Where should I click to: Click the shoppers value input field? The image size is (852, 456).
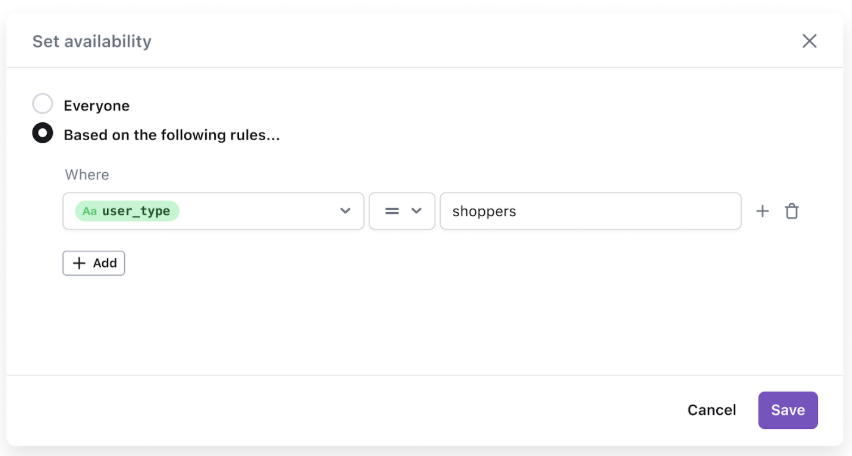[x=590, y=211]
